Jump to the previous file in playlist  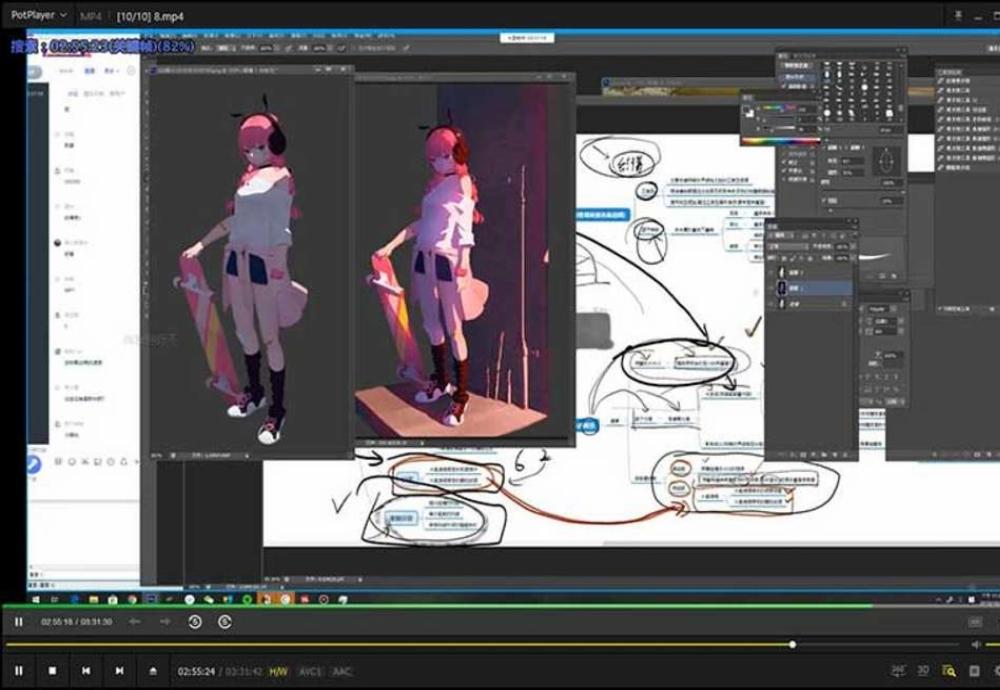[x=86, y=671]
